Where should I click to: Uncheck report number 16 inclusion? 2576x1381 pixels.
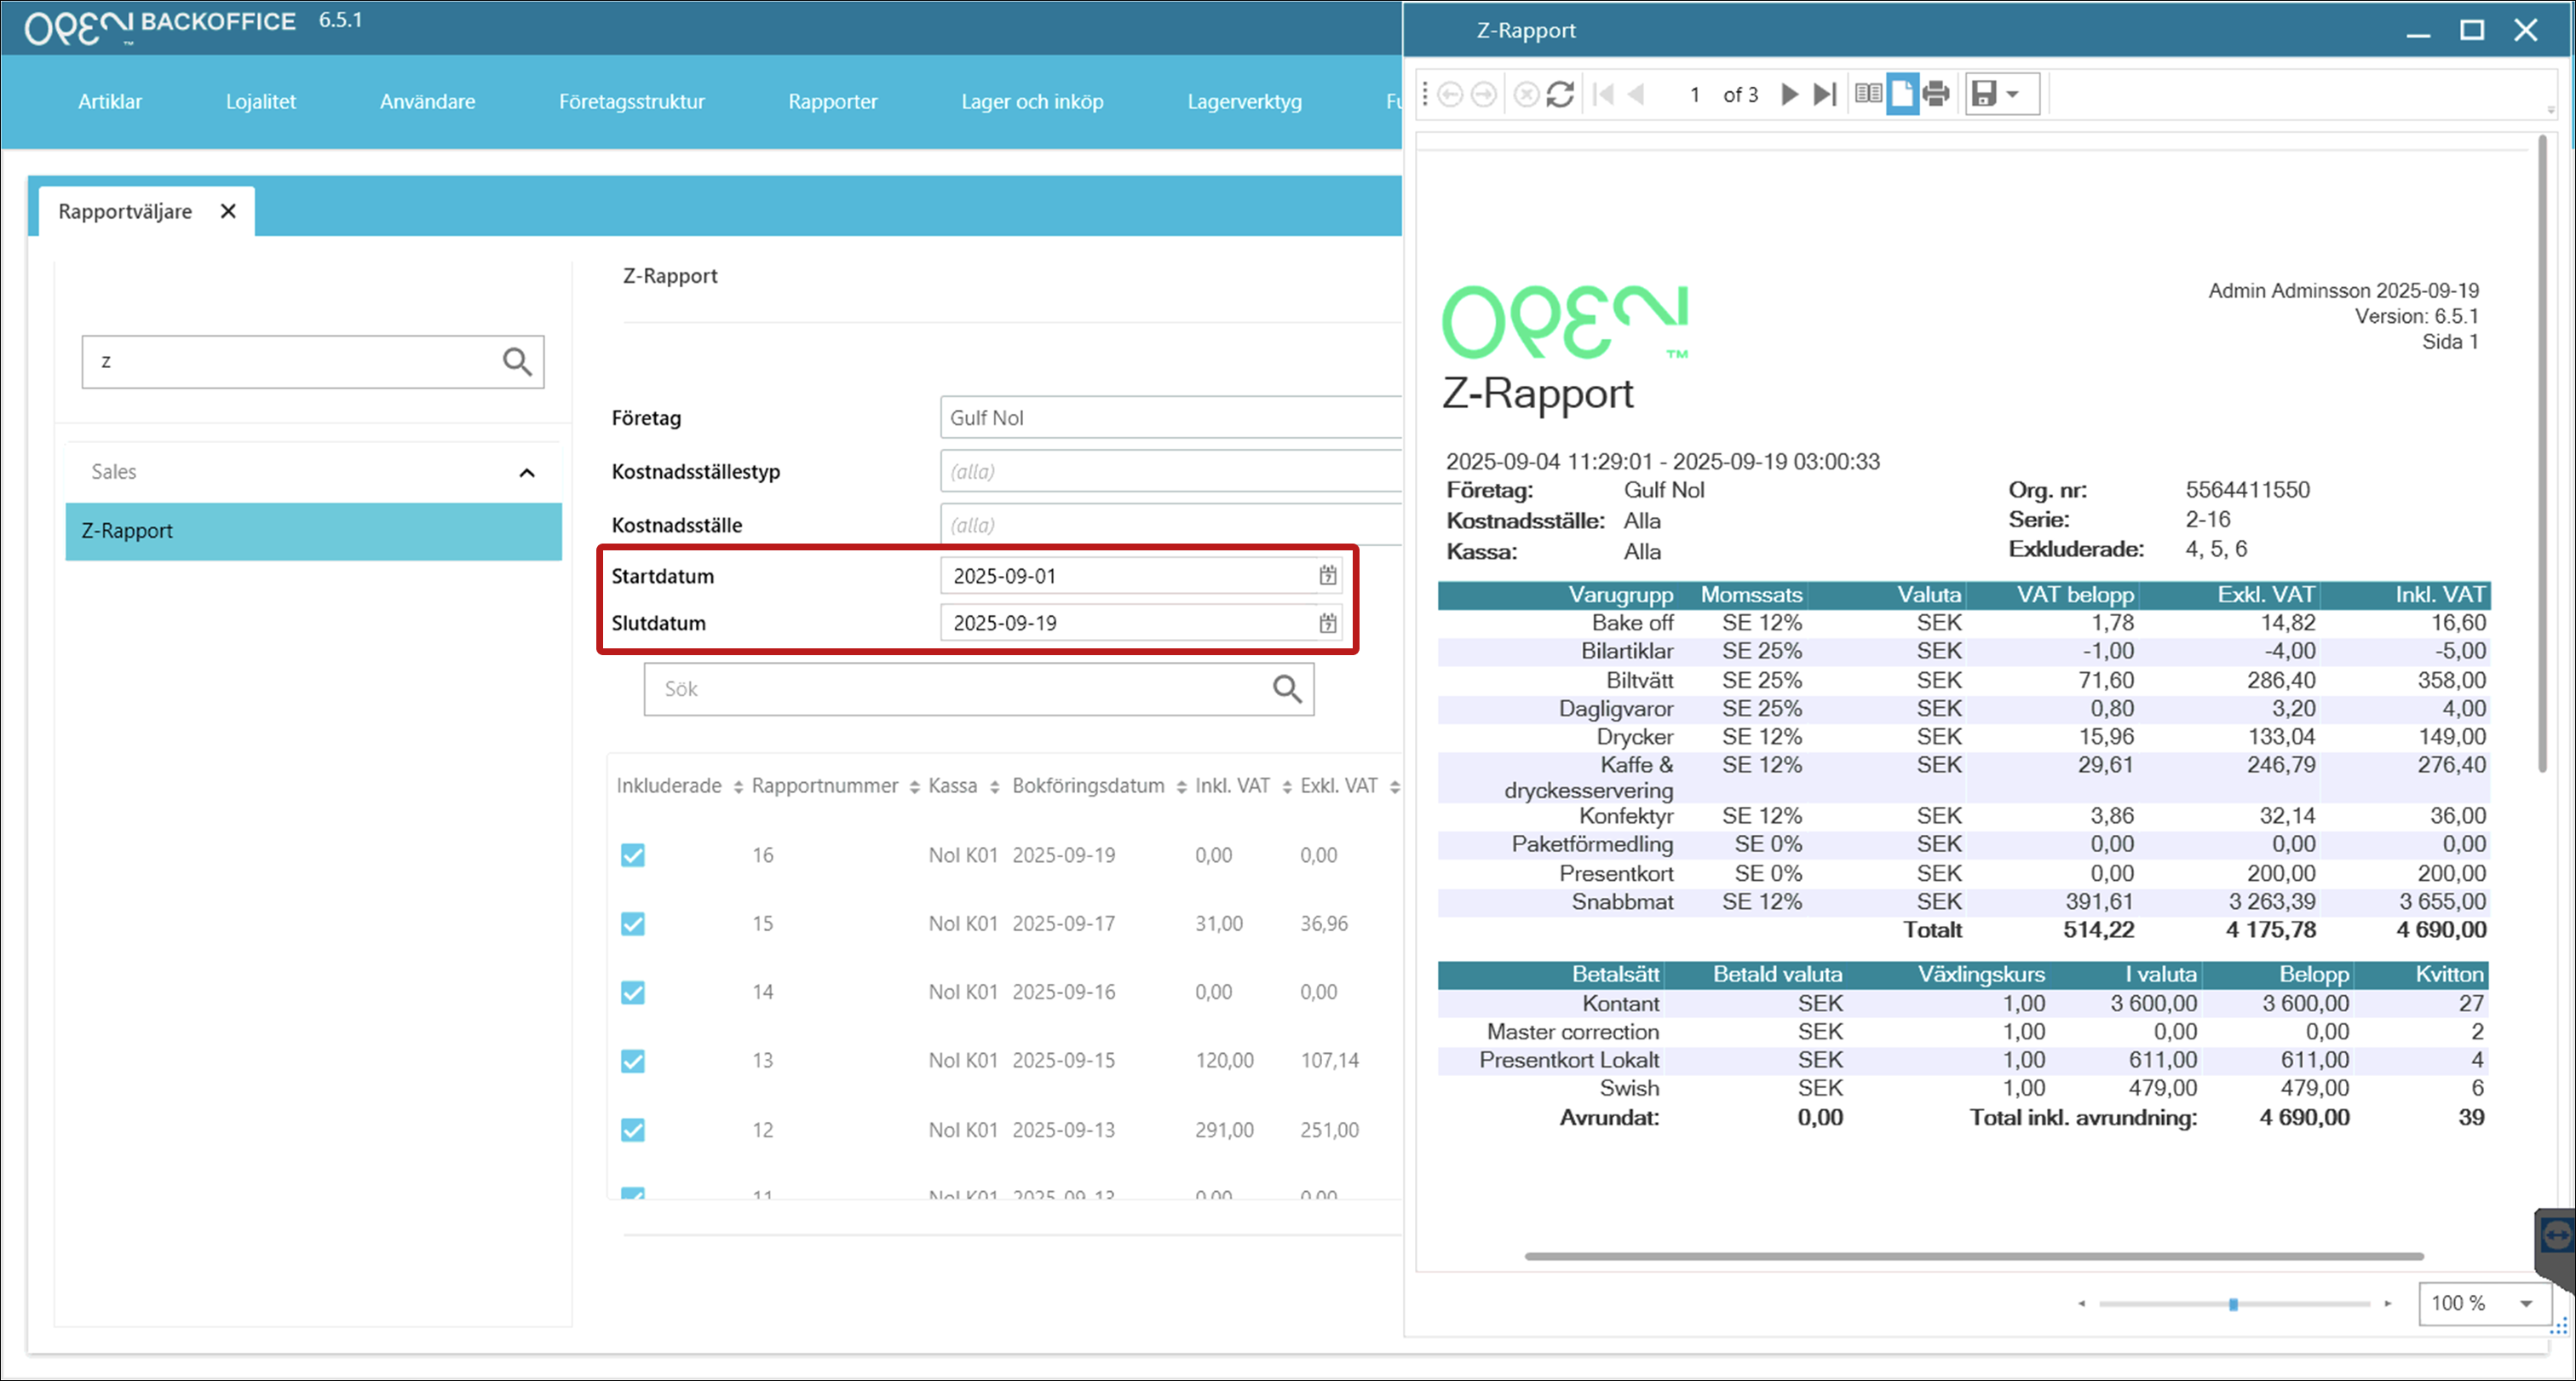pos(633,855)
